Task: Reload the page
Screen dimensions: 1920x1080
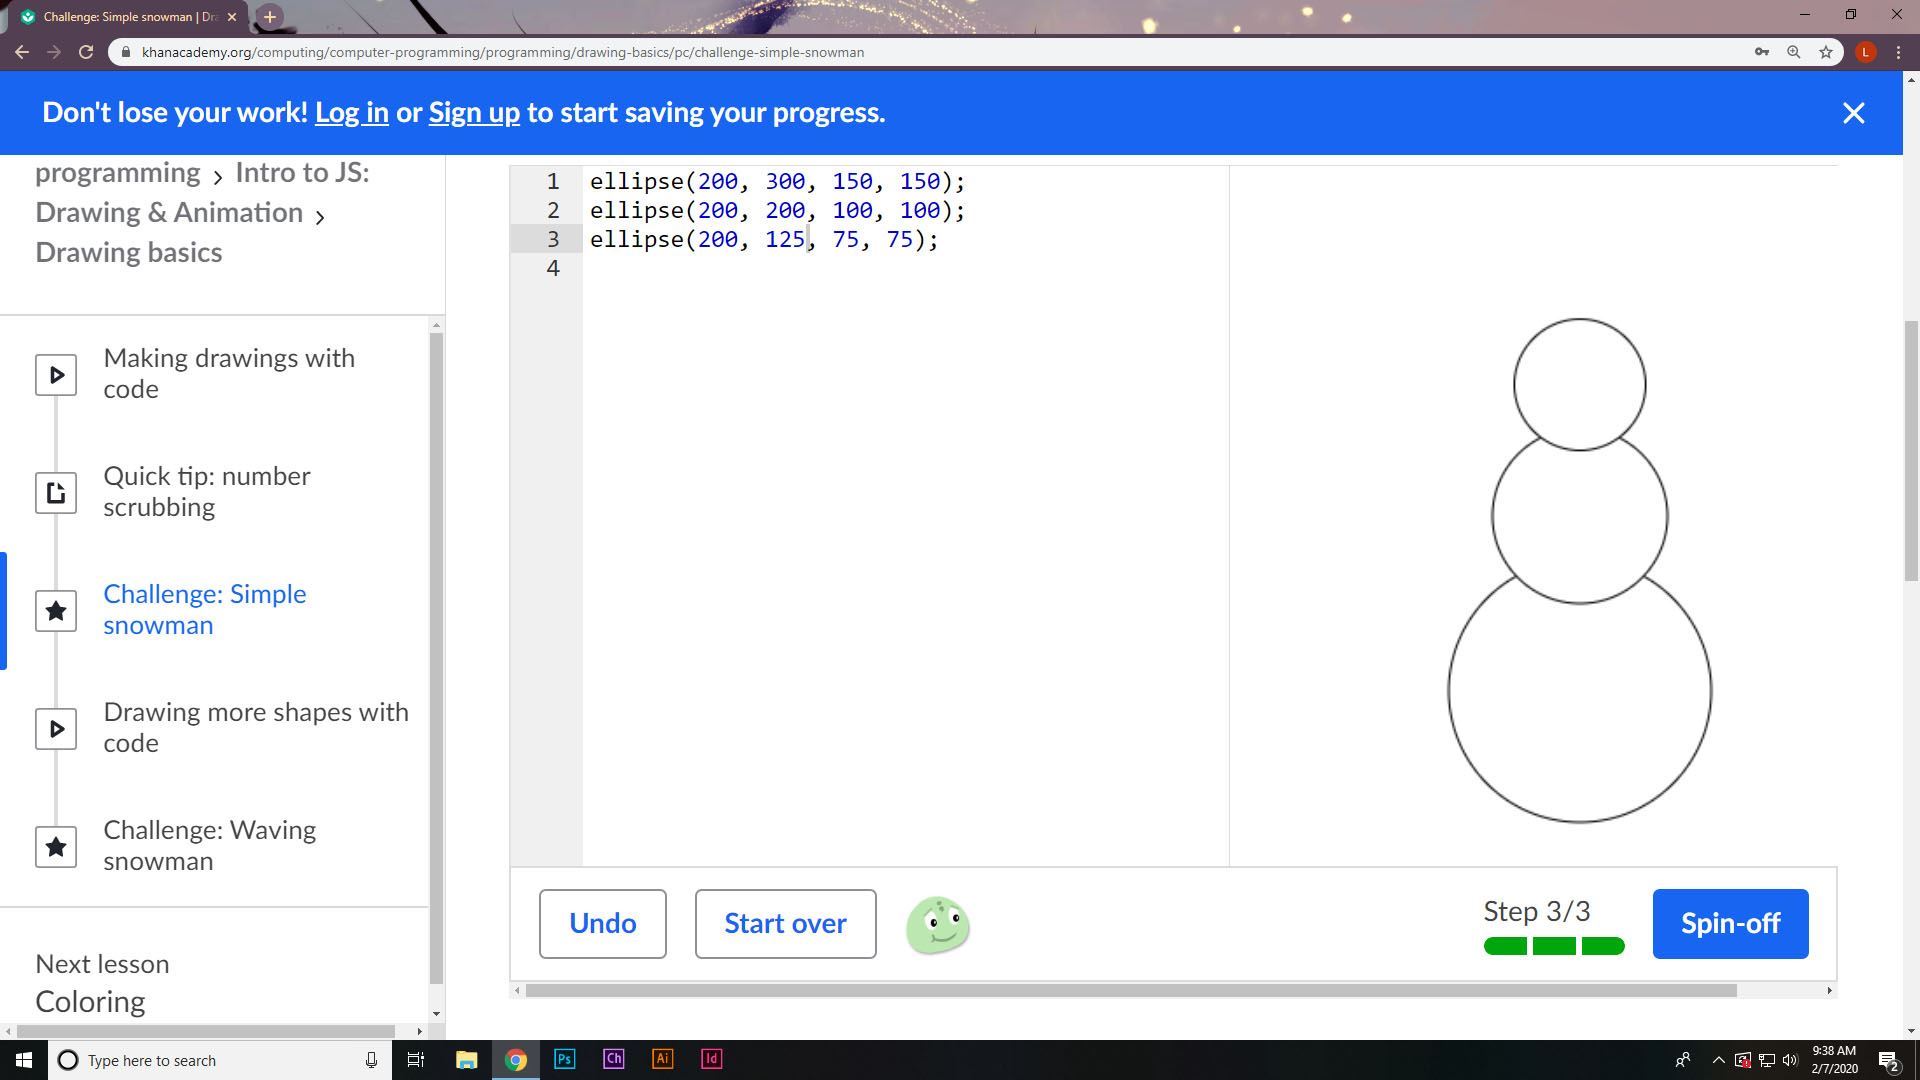Action: [x=86, y=52]
